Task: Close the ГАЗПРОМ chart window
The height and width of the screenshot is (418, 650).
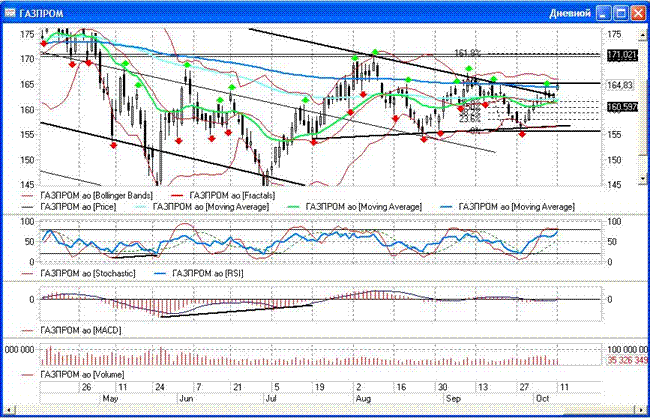Action: 638,14
